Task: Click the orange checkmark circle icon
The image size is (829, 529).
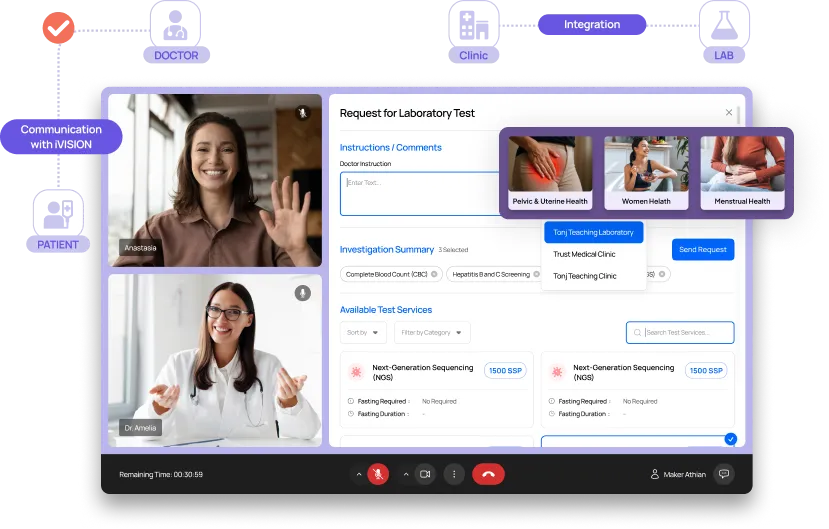Action: [x=58, y=28]
